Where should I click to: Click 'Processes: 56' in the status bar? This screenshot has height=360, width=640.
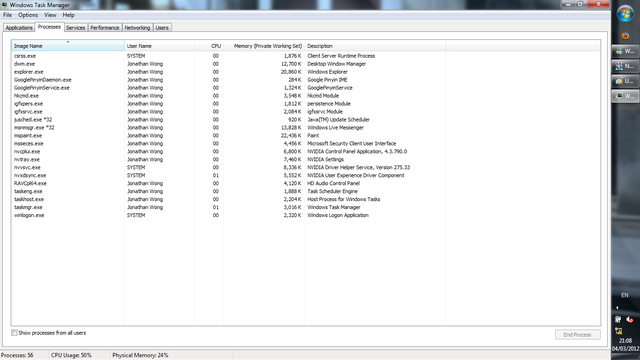coord(17,355)
